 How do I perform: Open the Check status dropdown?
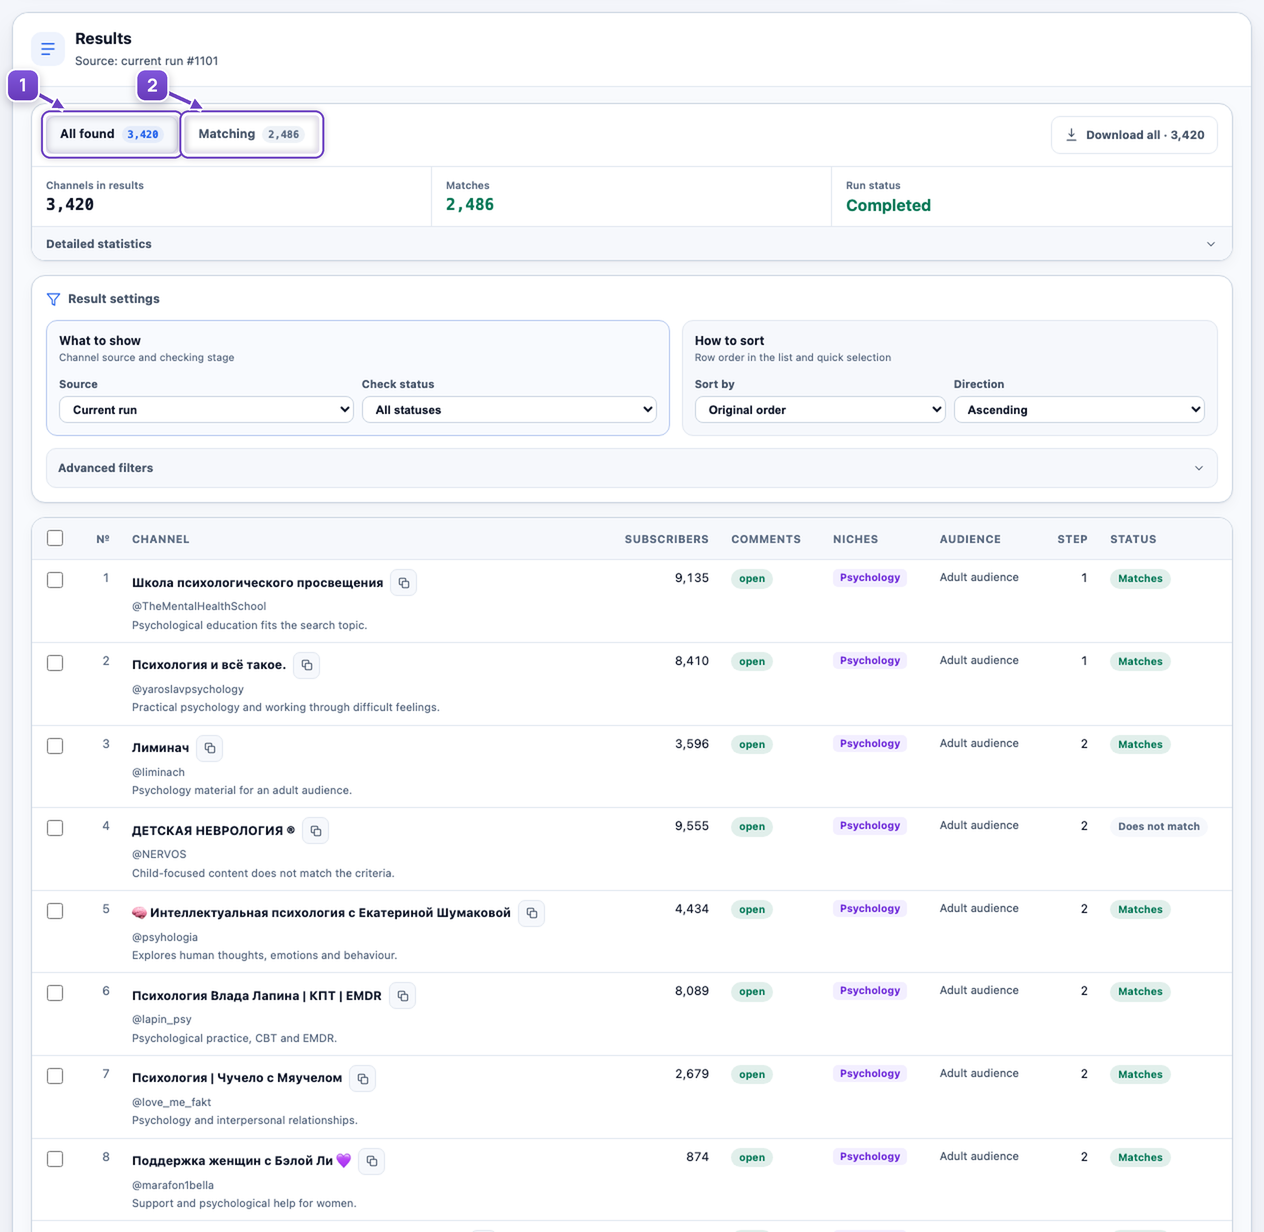click(509, 410)
